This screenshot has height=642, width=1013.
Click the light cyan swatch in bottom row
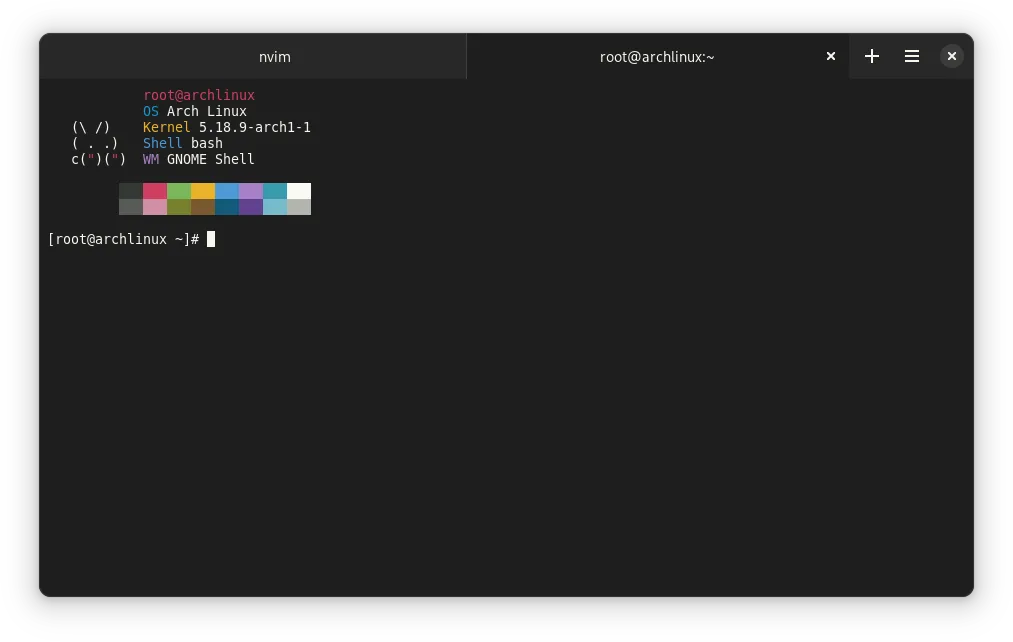pos(275,207)
